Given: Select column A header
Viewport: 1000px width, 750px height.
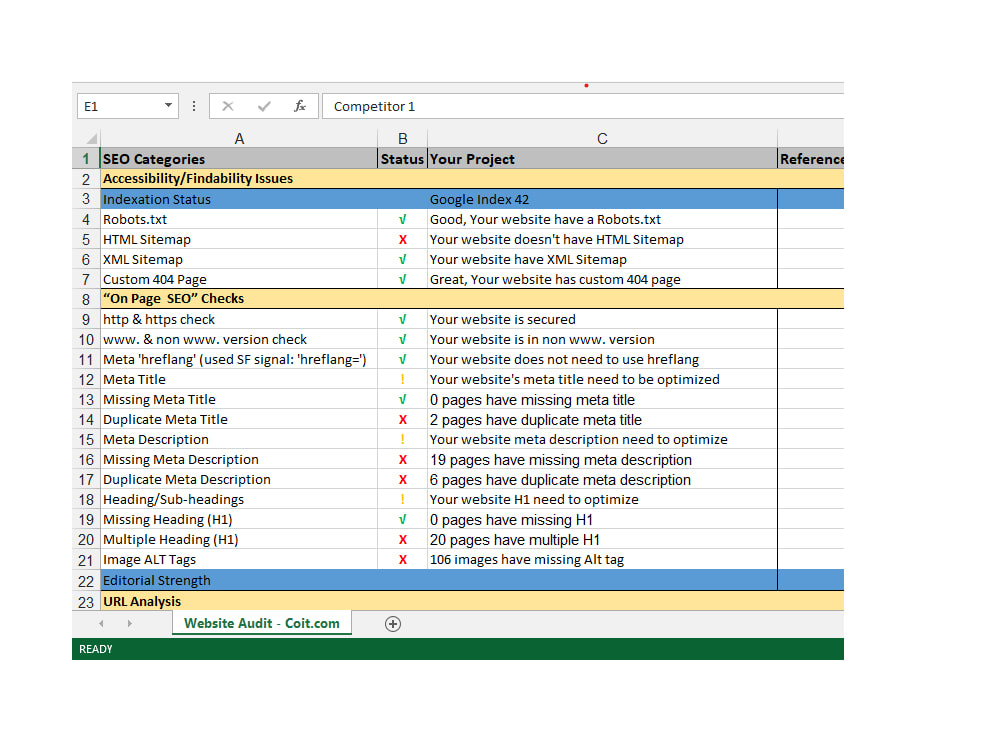Looking at the screenshot, I should coord(239,138).
